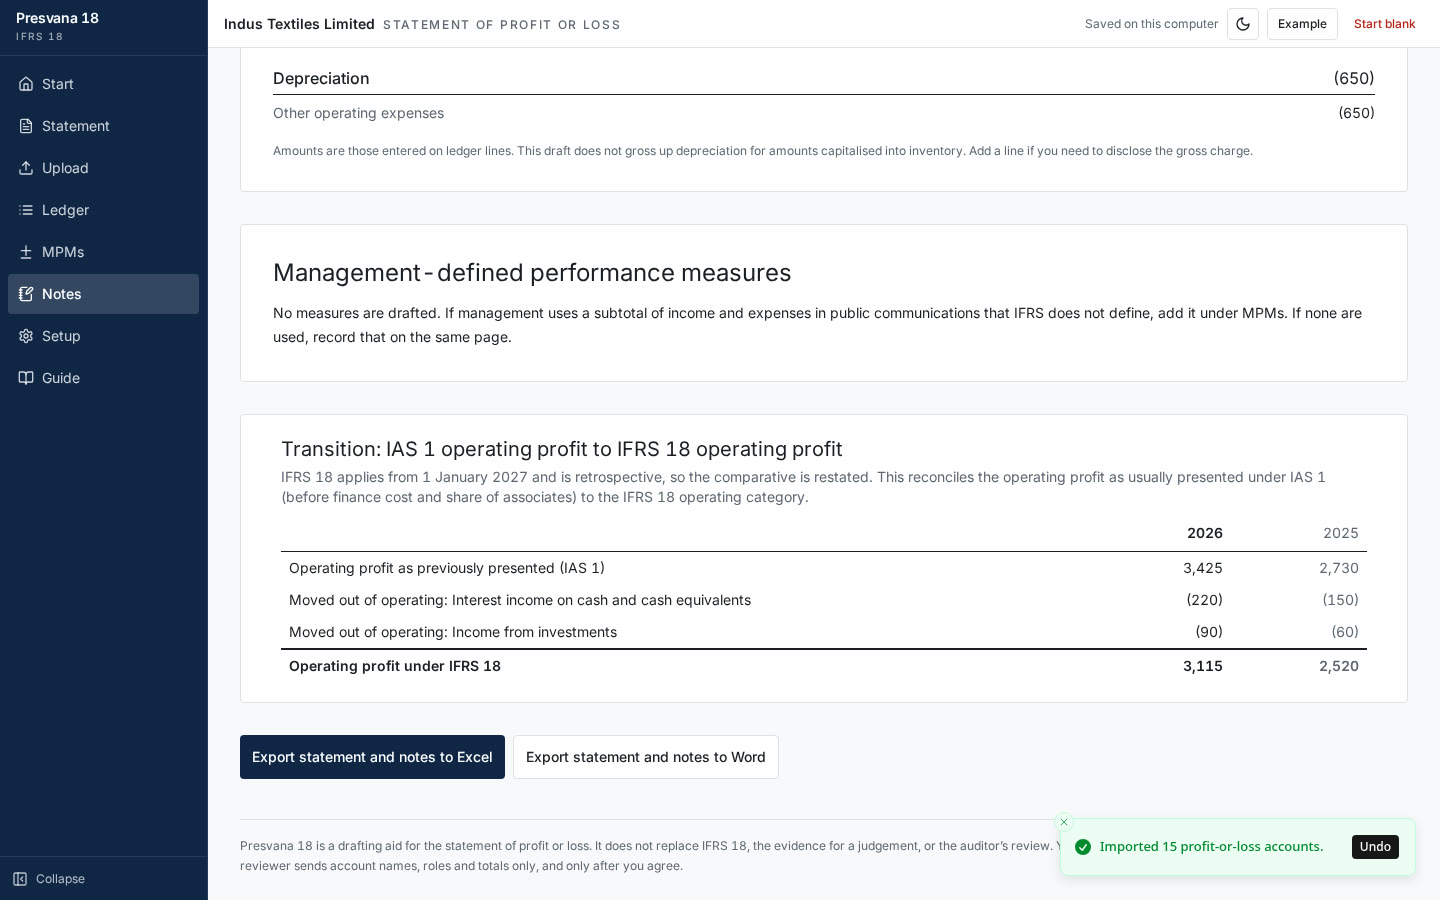Screen dimensions: 1440x900
Task: Toggle dark mode moon icon
Action: pyautogui.click(x=1243, y=24)
